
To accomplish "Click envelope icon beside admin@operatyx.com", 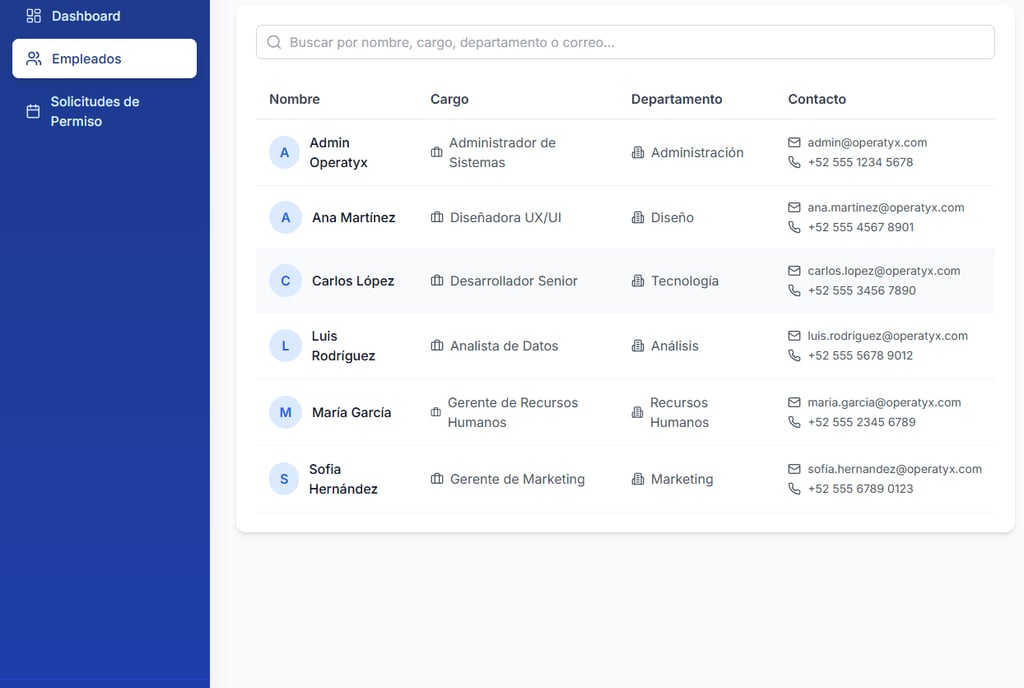I will (x=794, y=142).
